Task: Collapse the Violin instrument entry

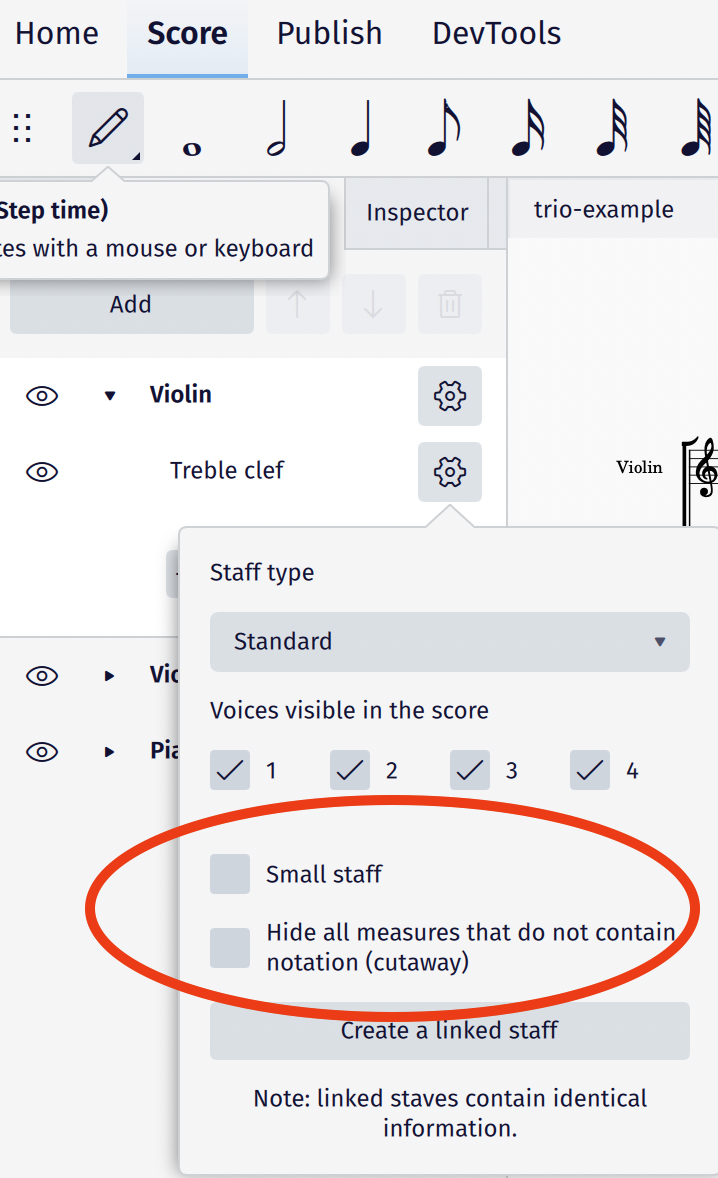Action: pos(110,396)
